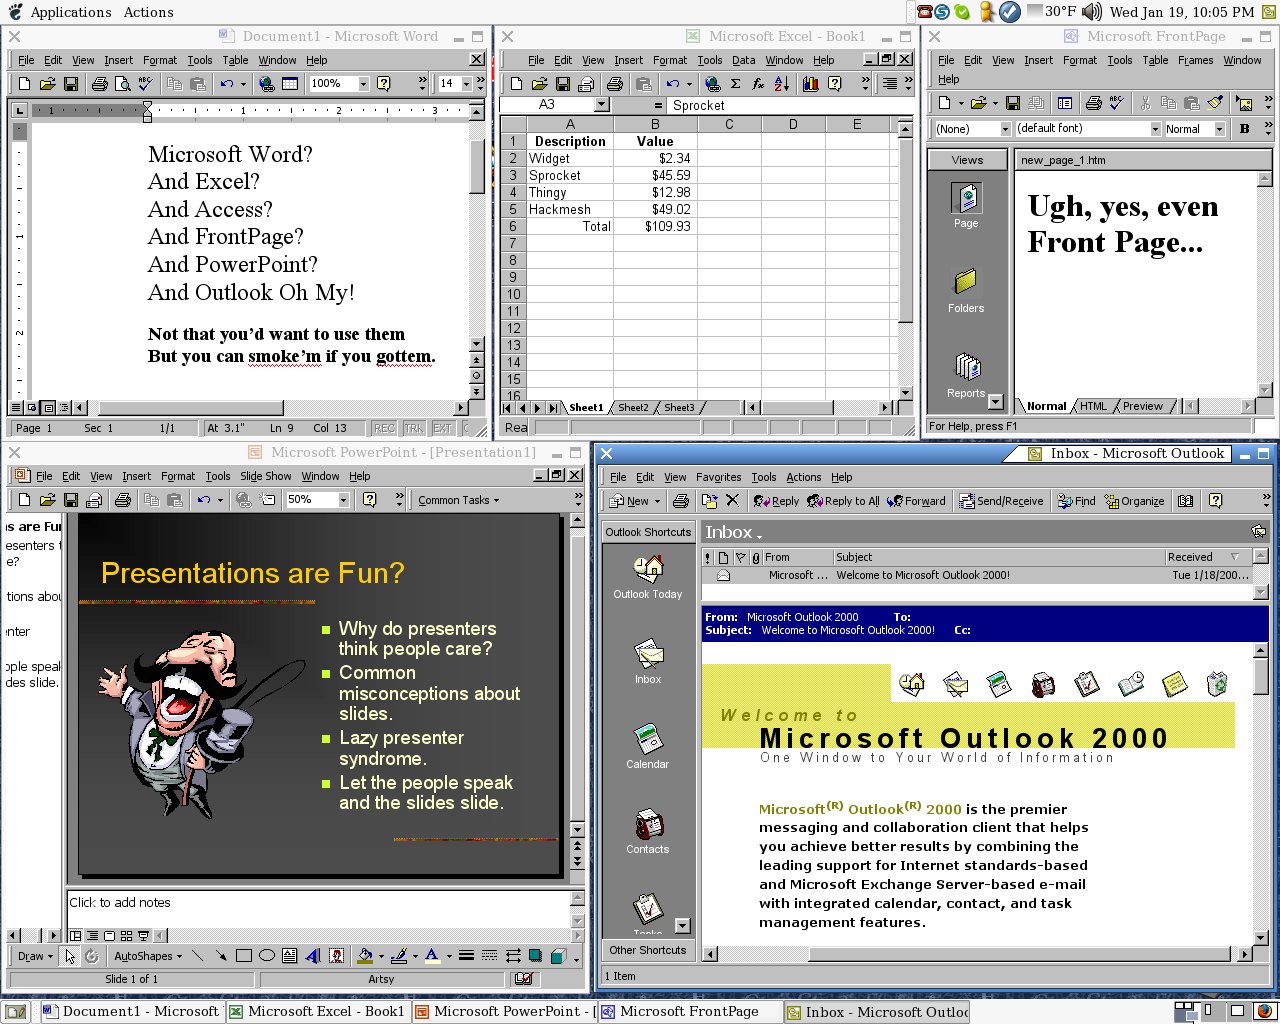Click Forward button in Outlook

[916, 501]
